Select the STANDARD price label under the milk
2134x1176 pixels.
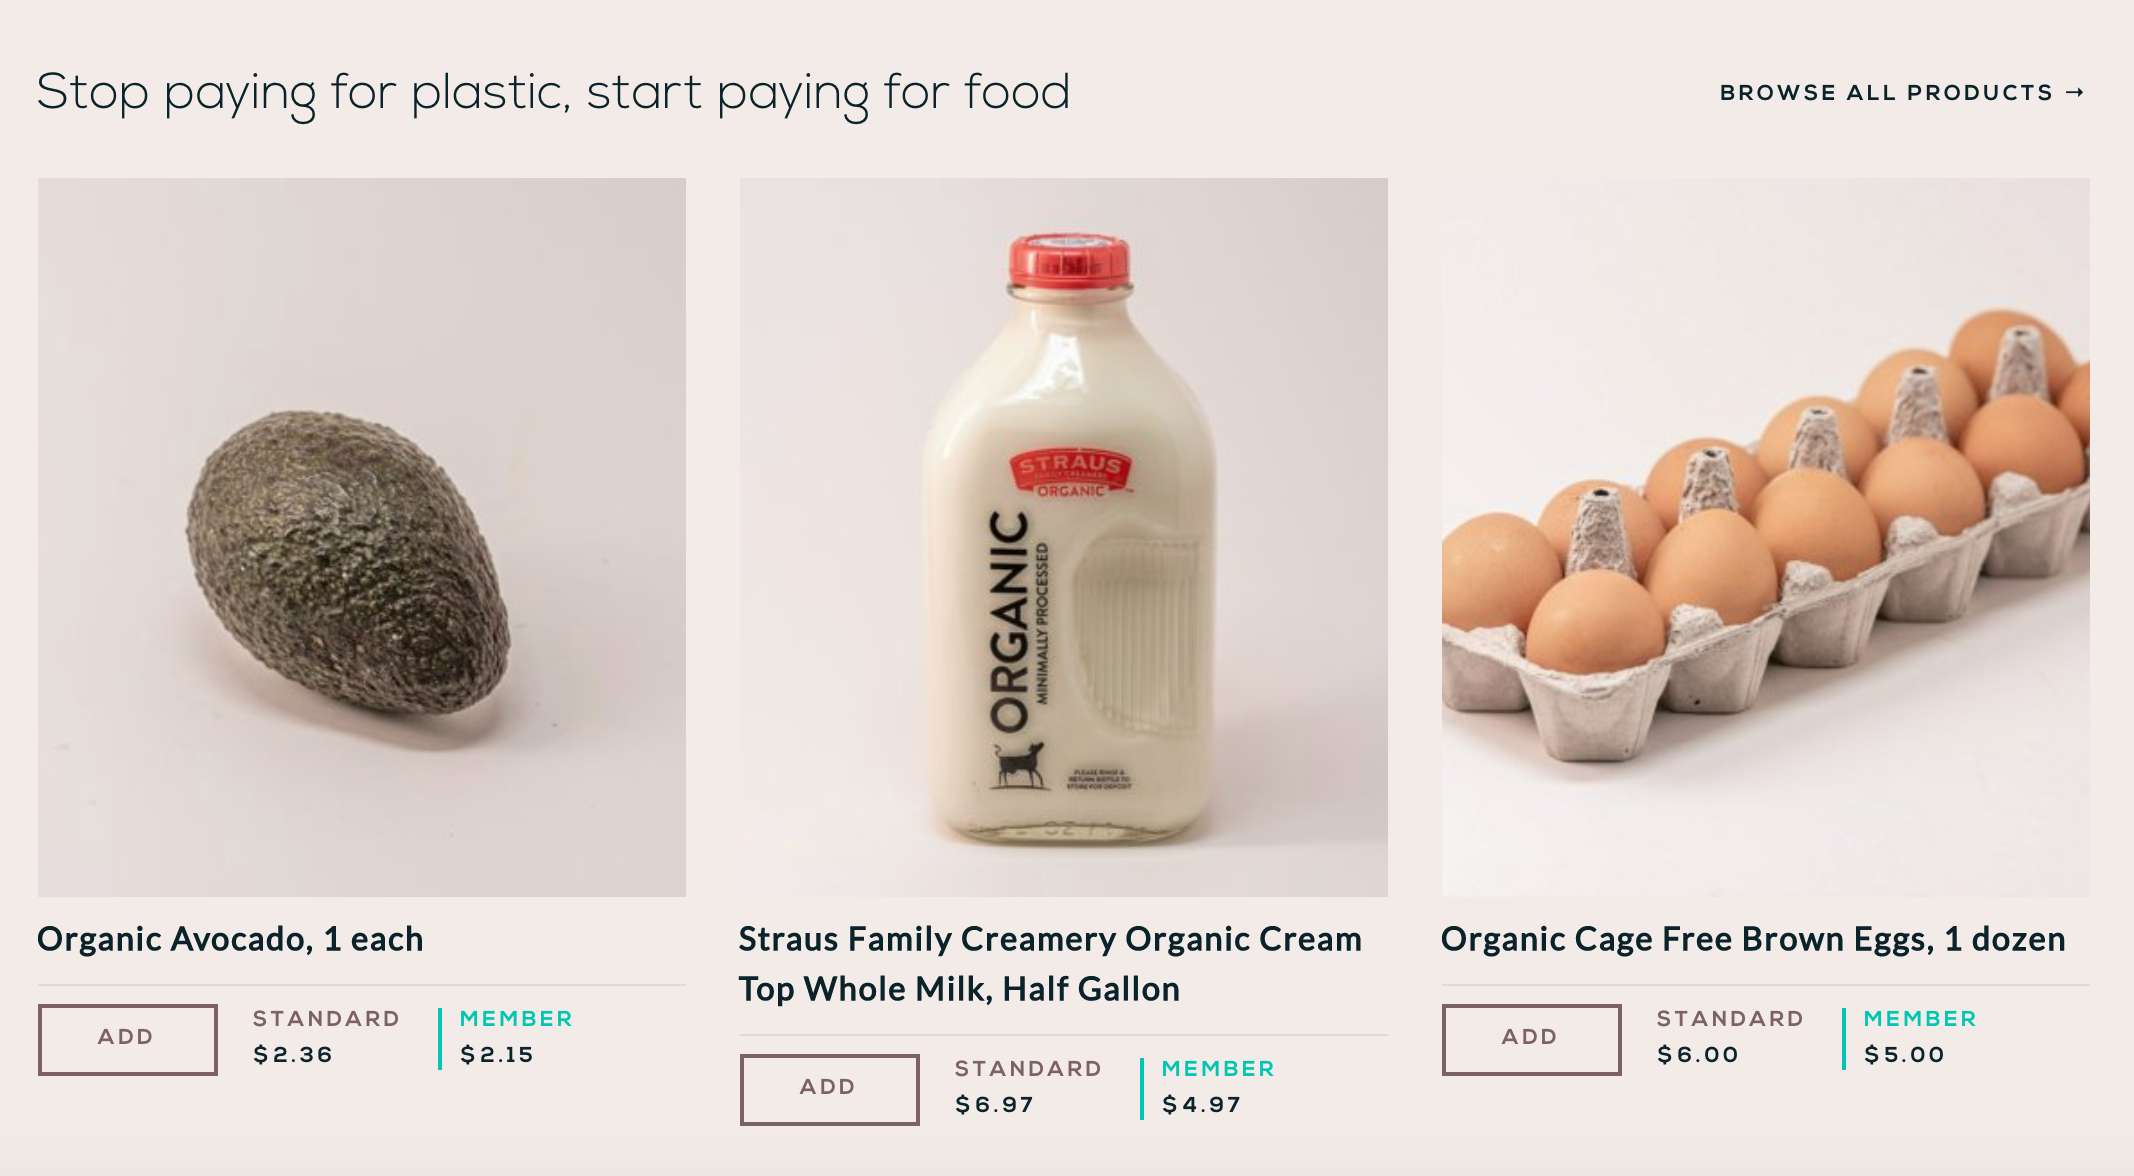(1026, 1068)
